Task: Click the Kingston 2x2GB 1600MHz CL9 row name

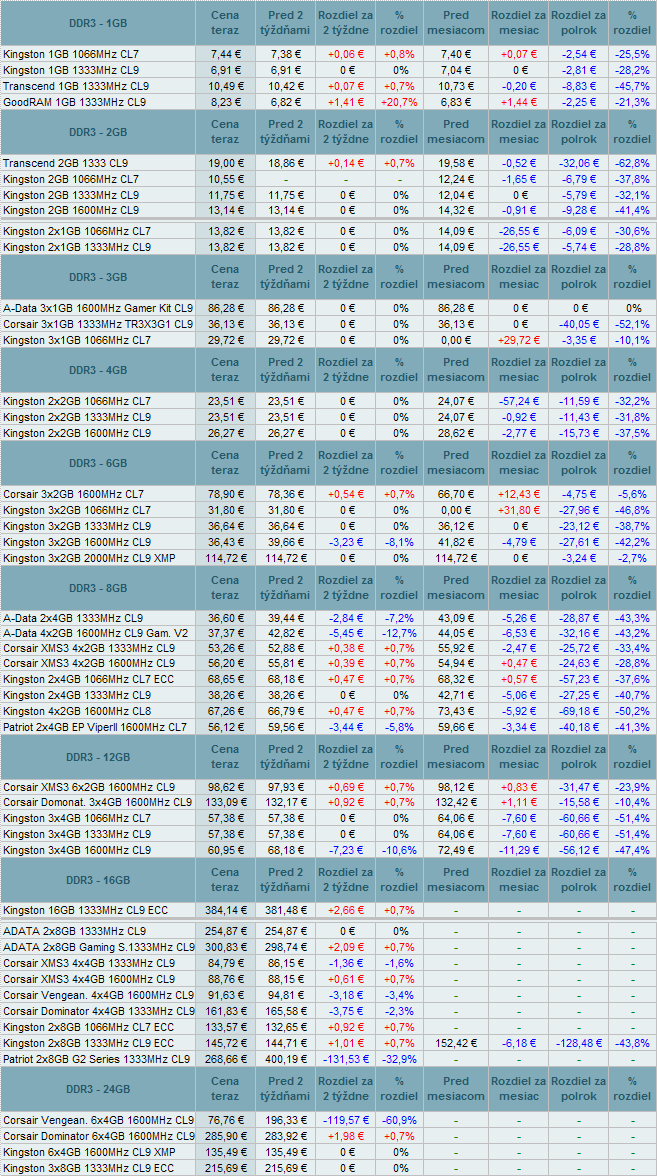Action: 77,433
